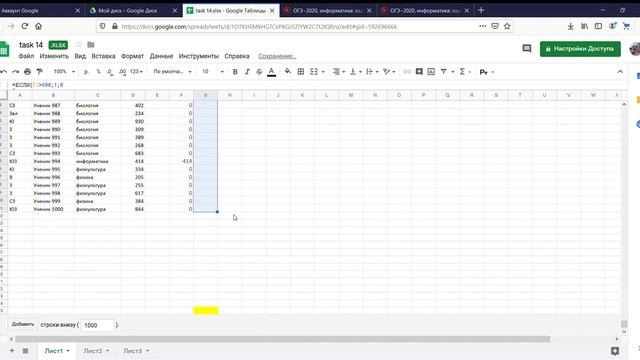Open Explore panel icon at bottom right
This screenshot has width=640, height=360.
(615, 351)
